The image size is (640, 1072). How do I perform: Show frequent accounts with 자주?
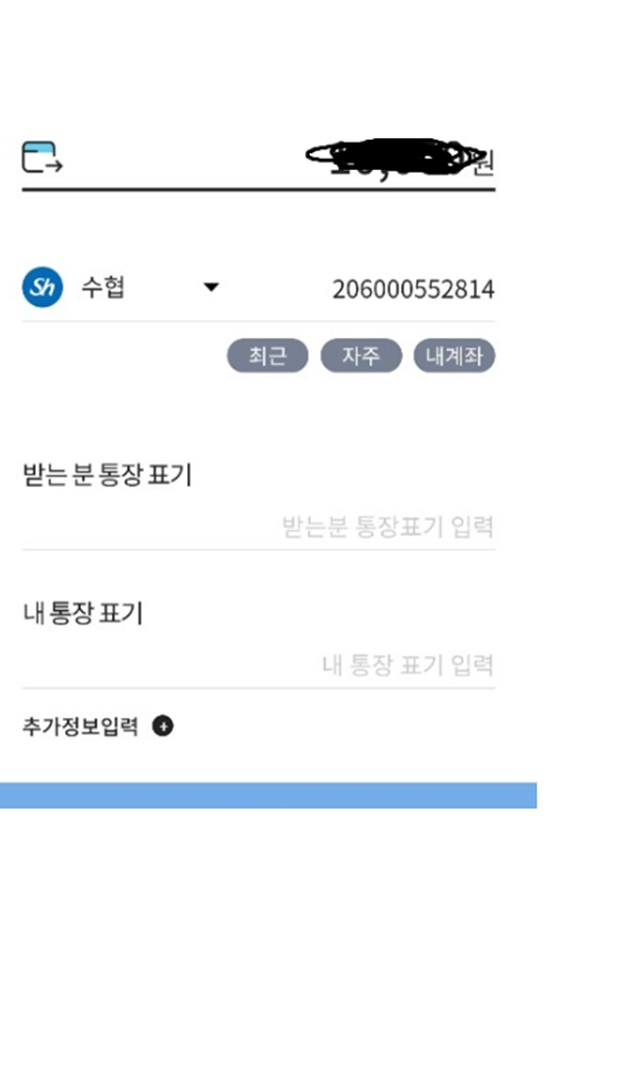[x=361, y=356]
